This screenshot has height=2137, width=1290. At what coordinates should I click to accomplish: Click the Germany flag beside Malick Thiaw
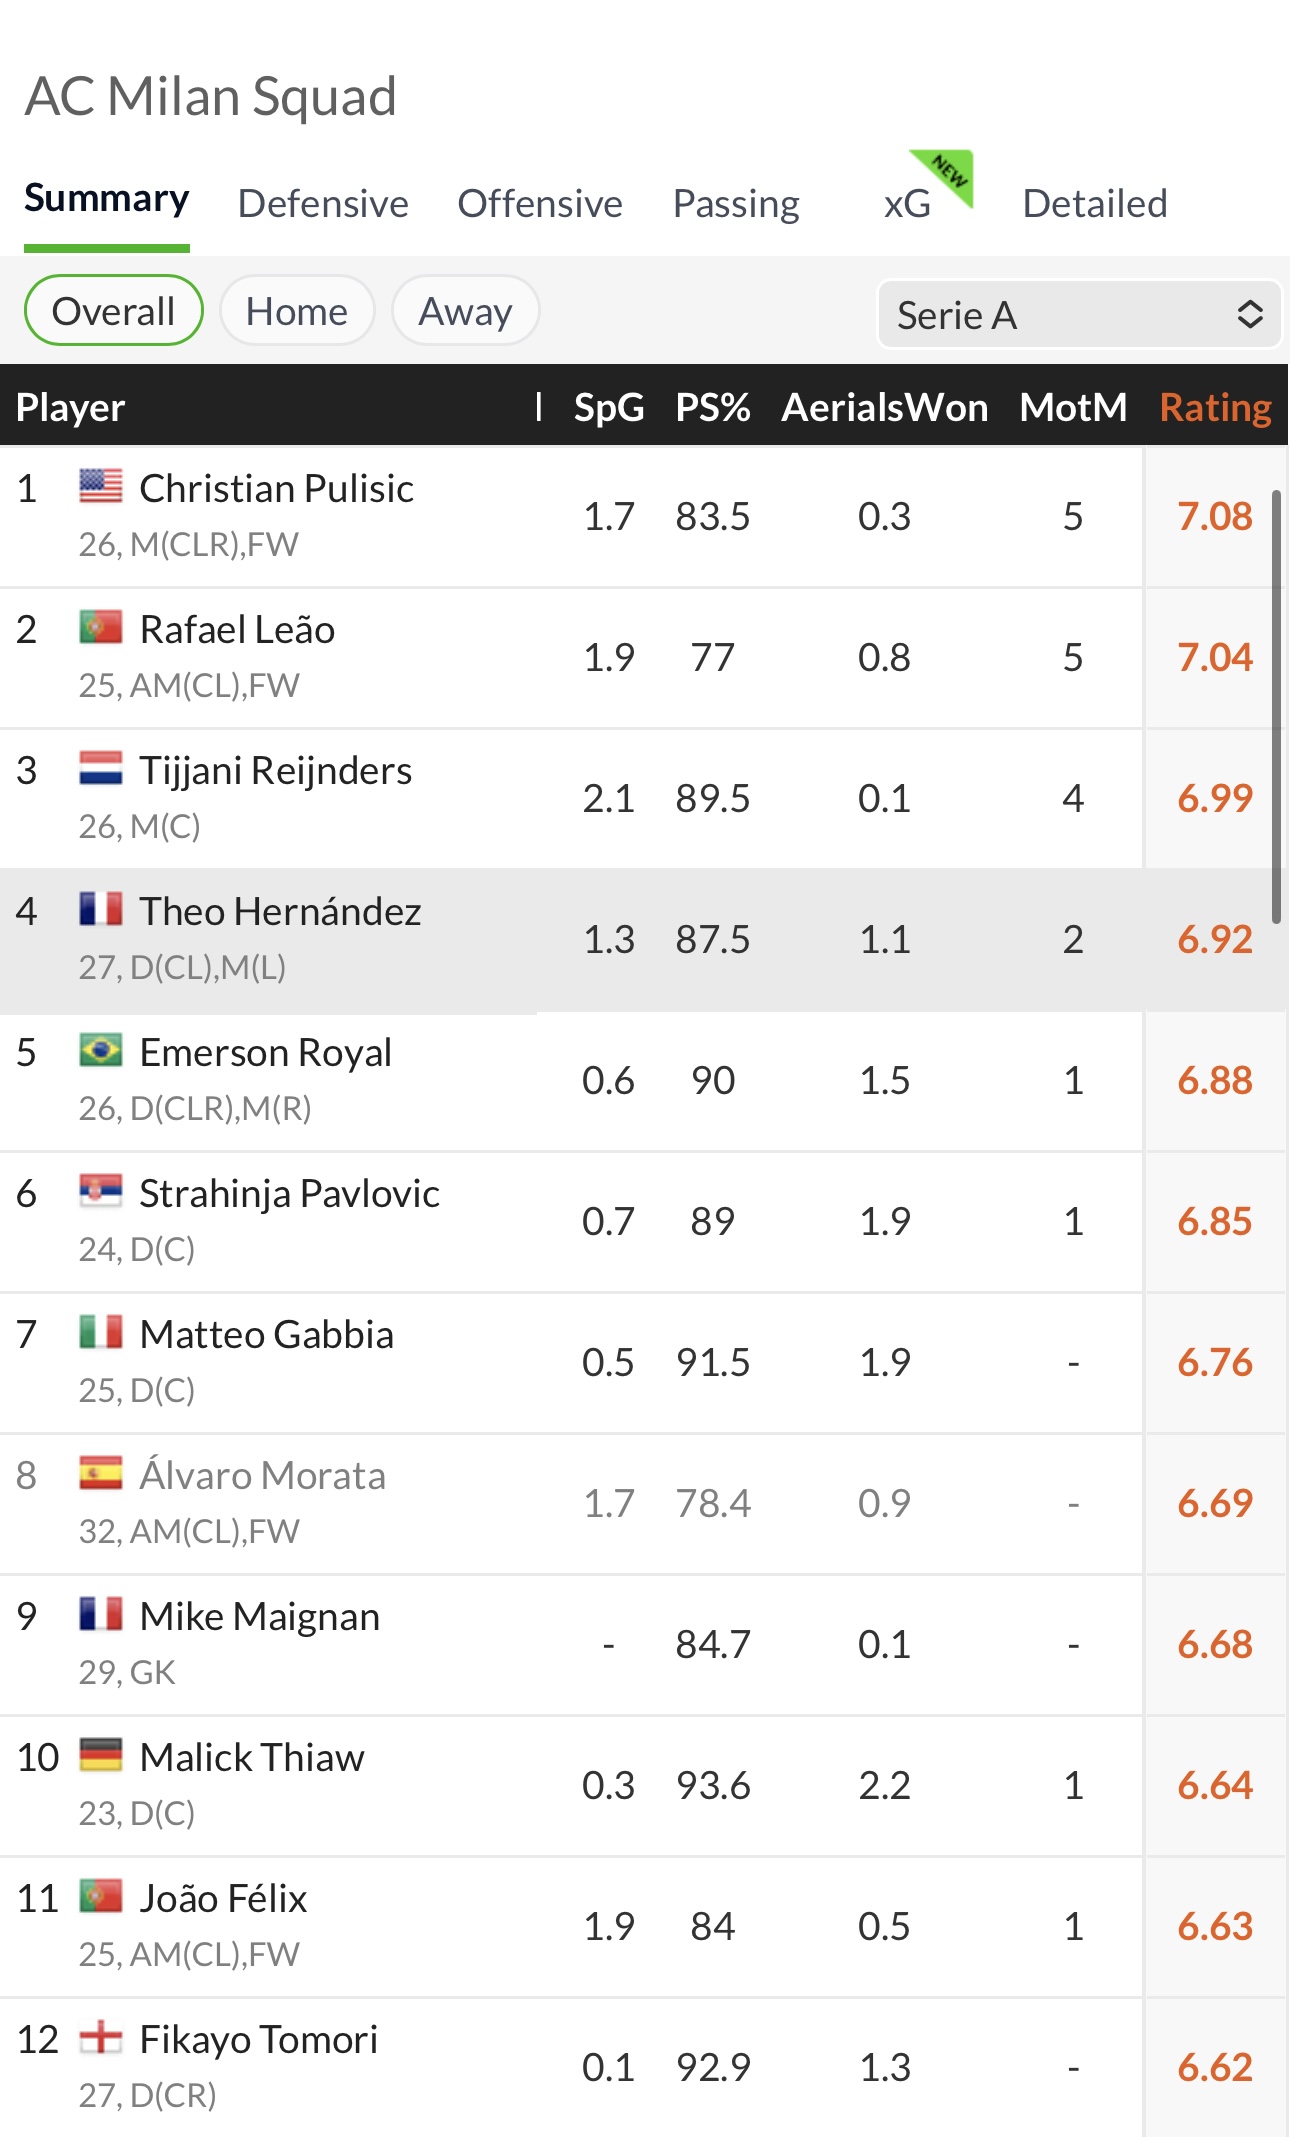point(100,1756)
